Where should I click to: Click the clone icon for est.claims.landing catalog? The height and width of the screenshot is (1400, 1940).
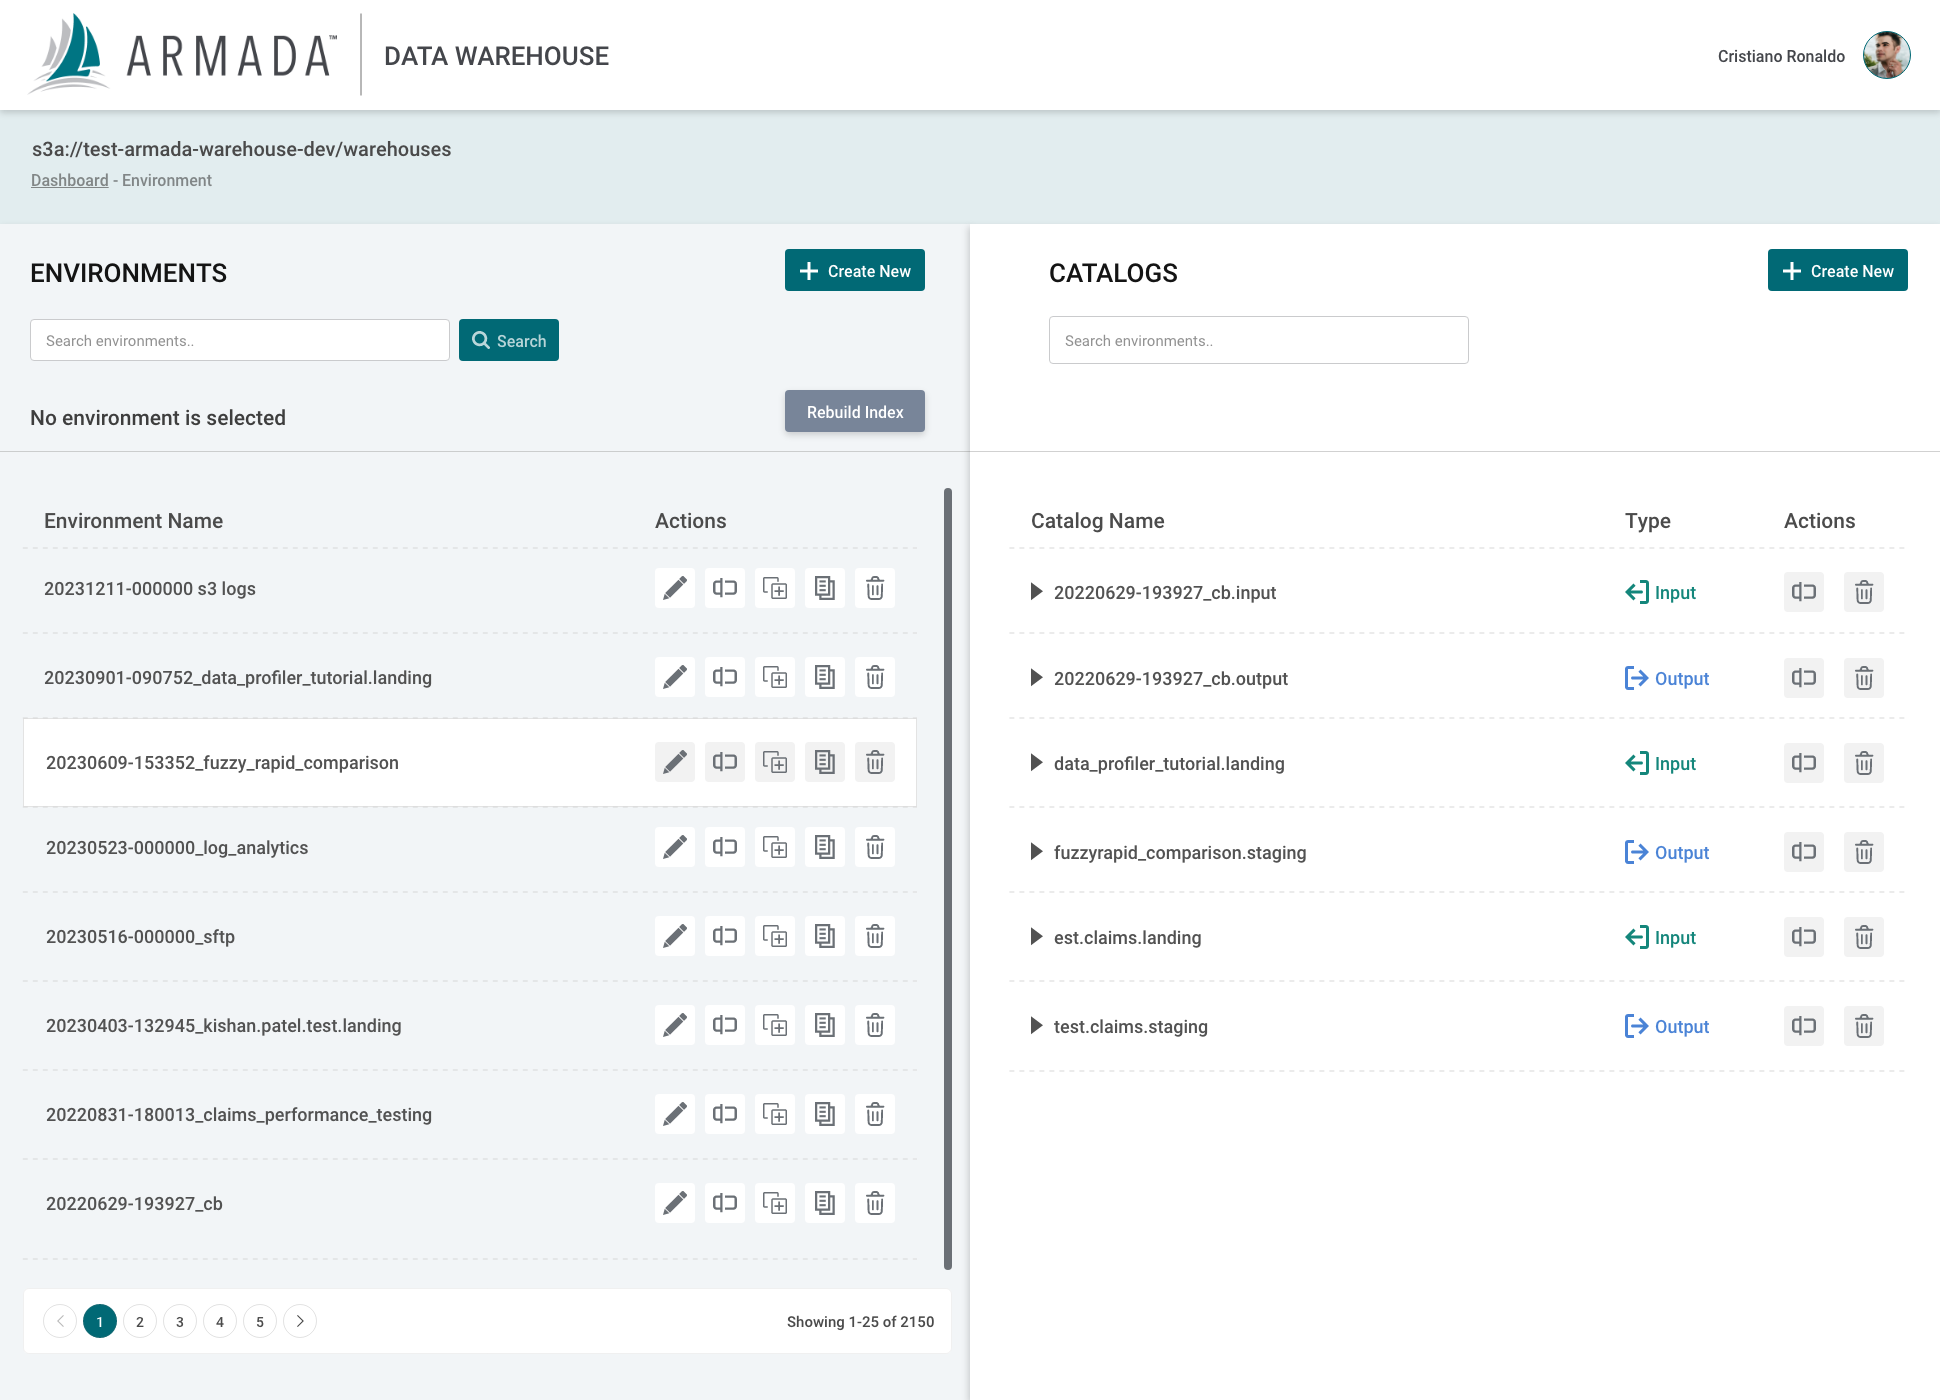(1804, 937)
